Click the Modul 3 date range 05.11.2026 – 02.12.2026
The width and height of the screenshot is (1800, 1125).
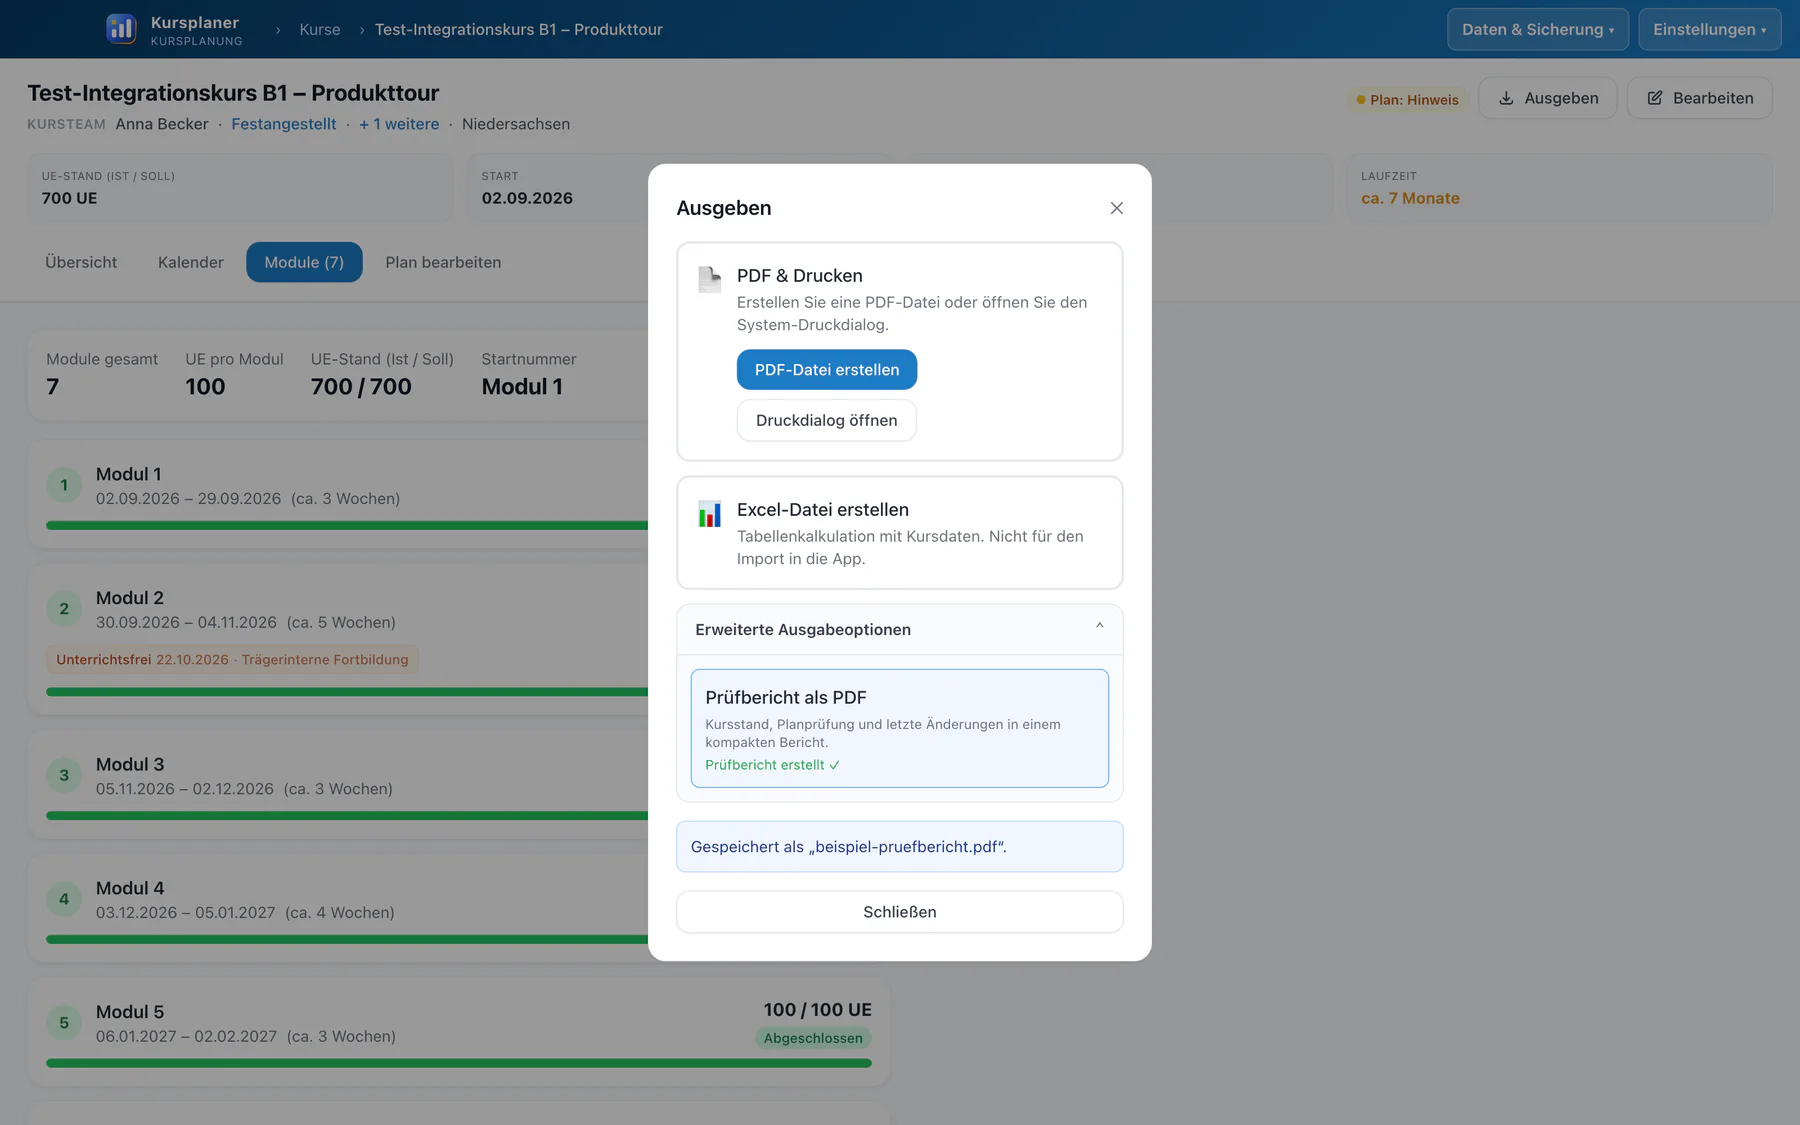point(185,789)
